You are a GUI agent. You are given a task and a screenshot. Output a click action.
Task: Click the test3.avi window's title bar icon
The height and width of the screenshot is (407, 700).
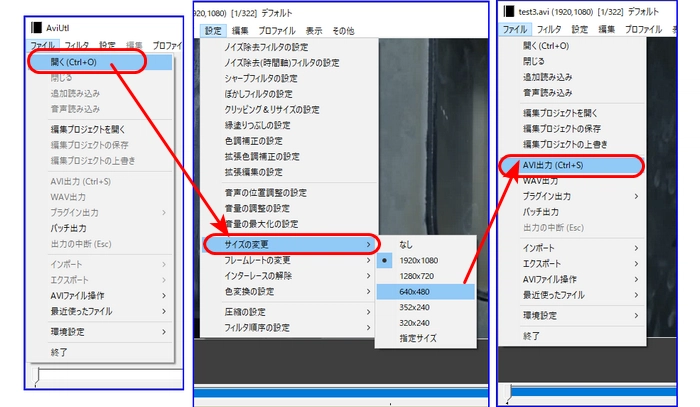[509, 11]
